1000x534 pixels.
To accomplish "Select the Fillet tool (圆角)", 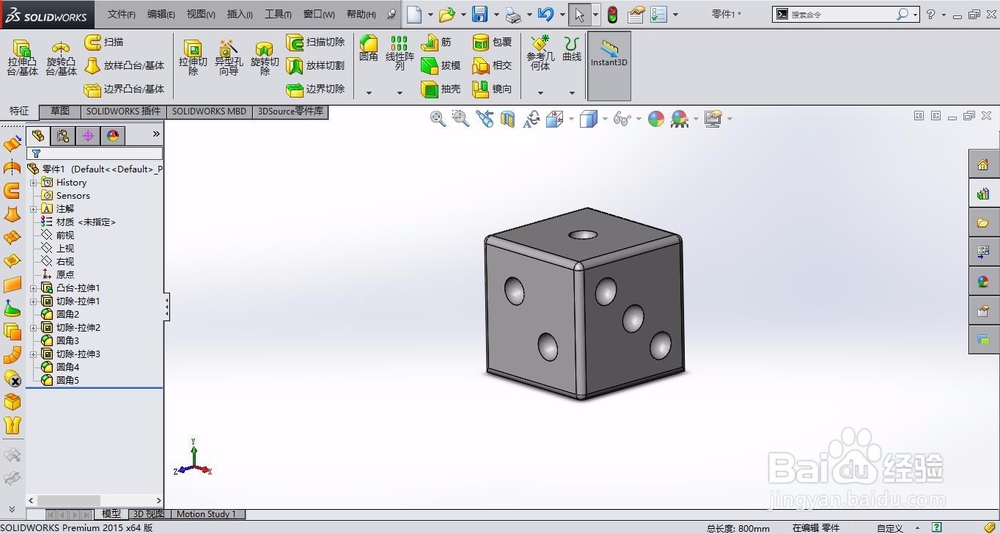I will tap(369, 48).
